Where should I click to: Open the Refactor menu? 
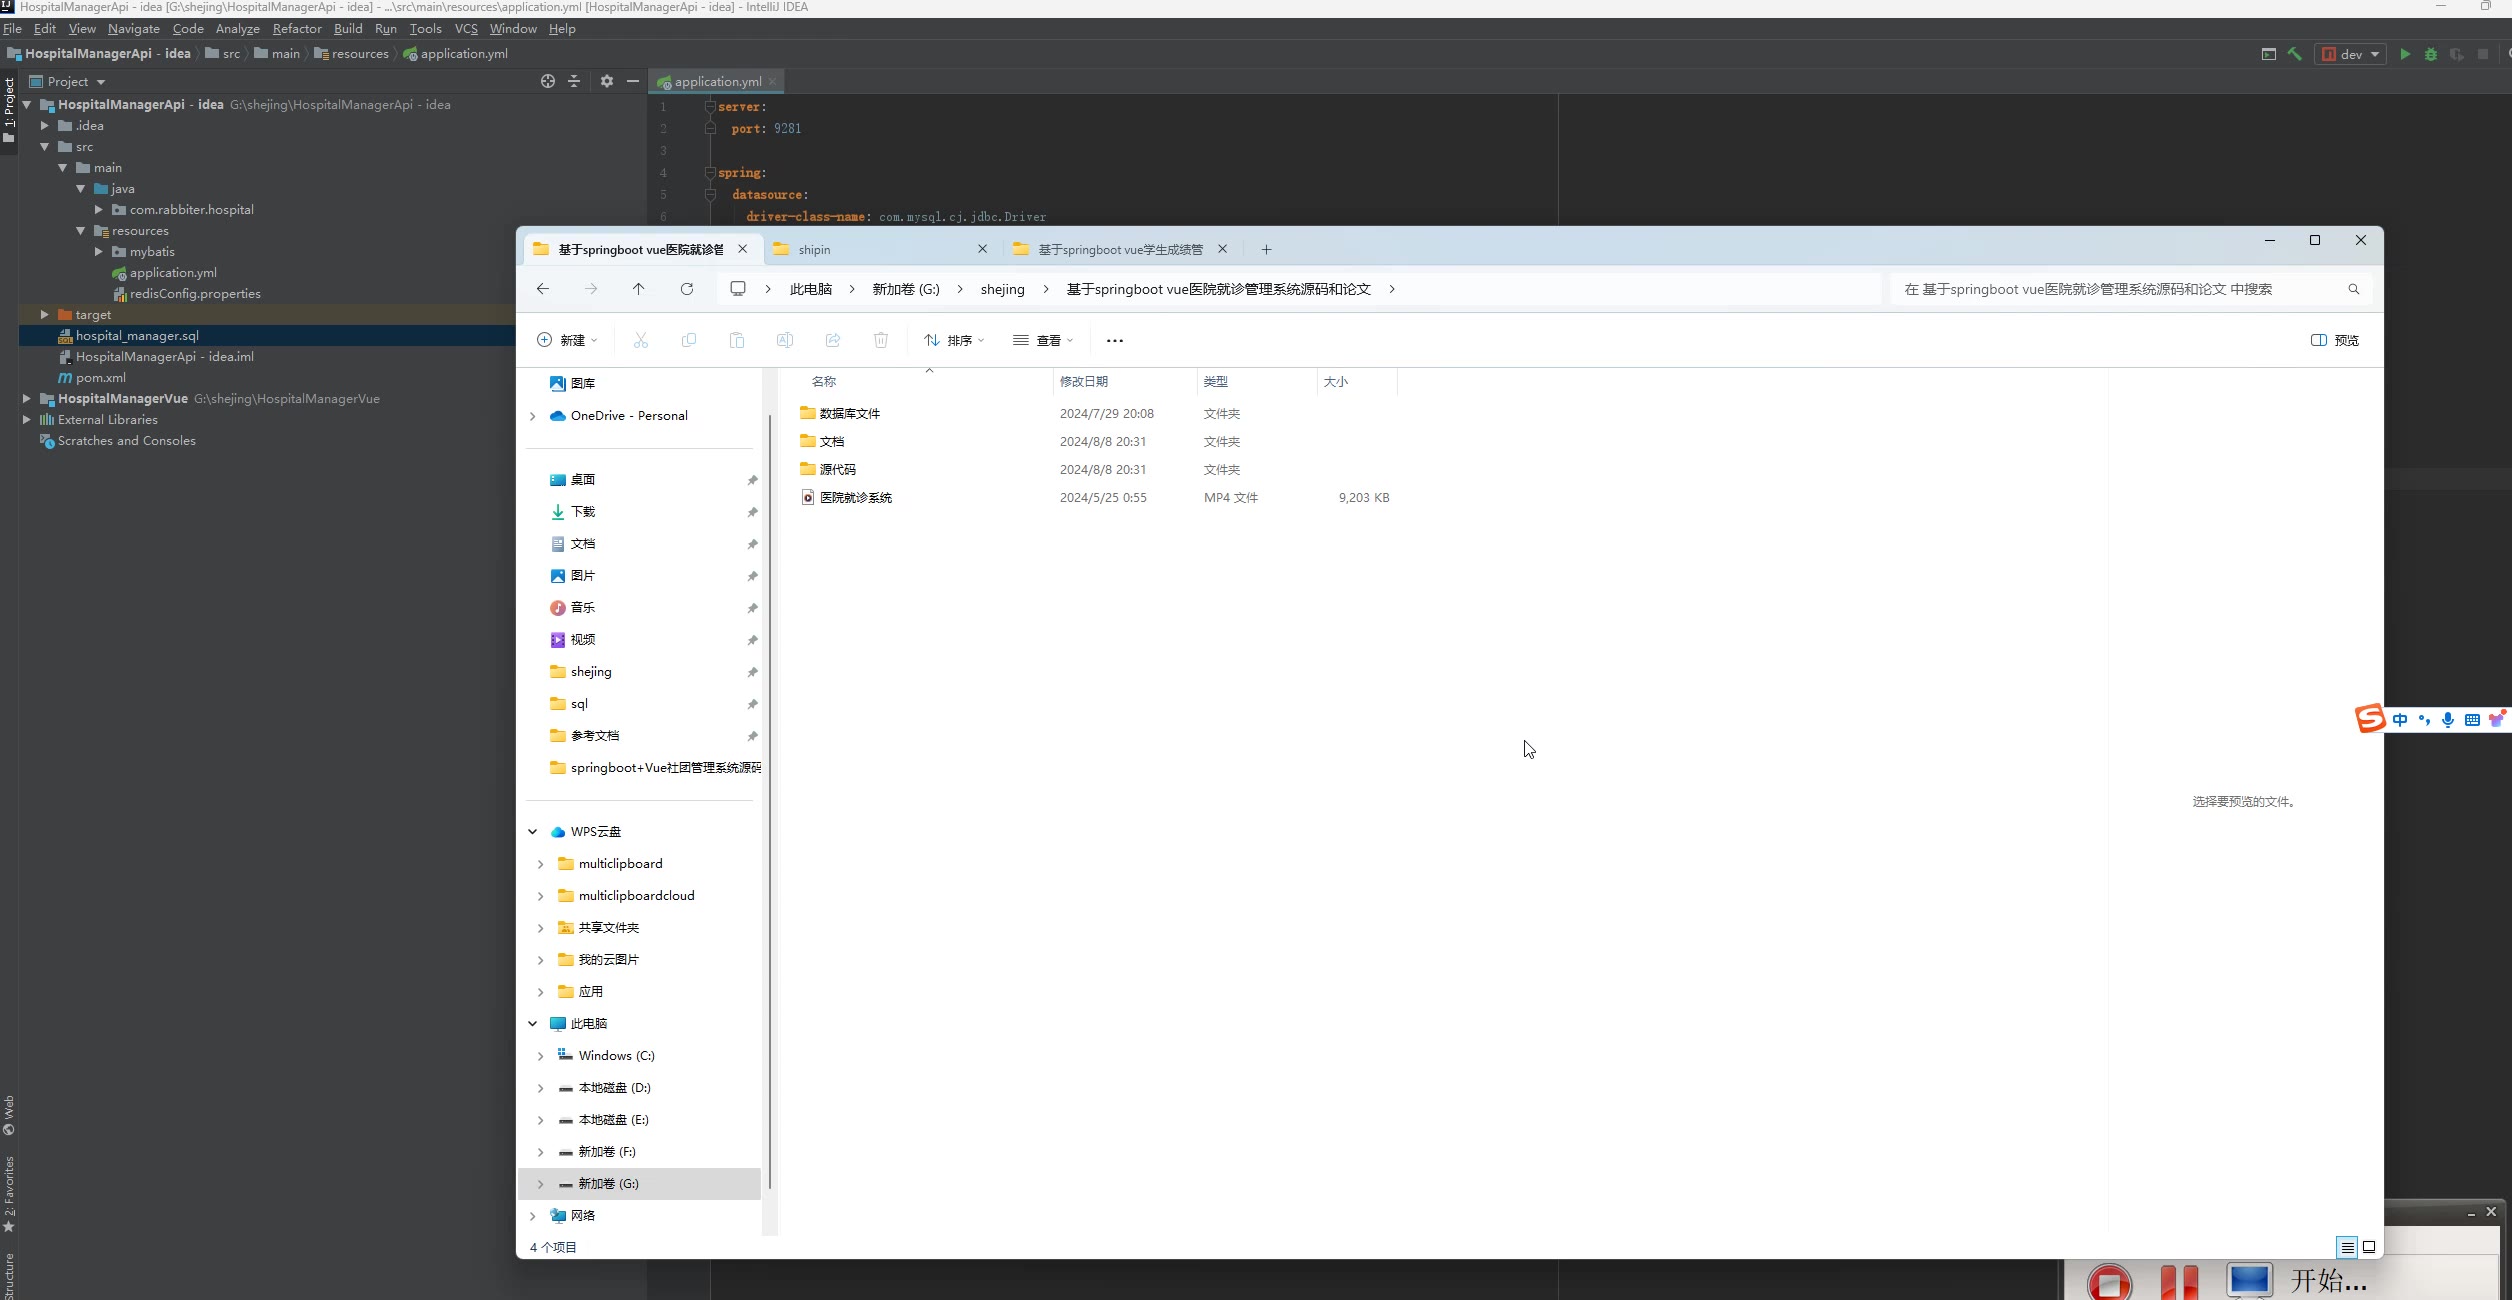click(x=297, y=29)
